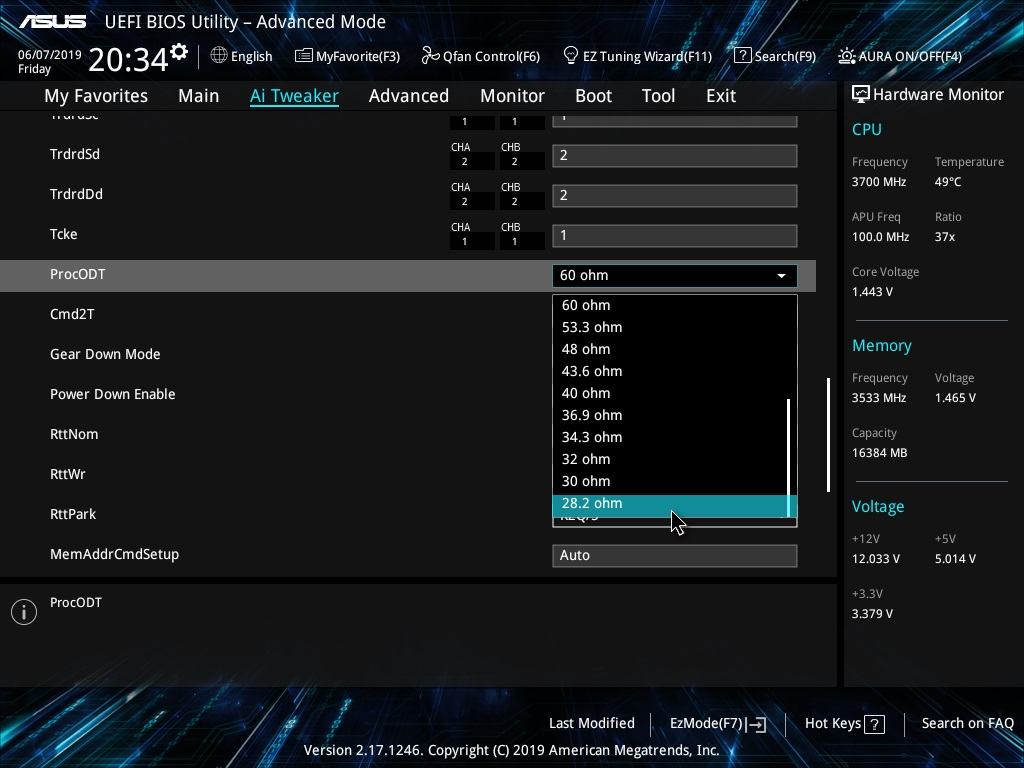Open the Tool tab
Screen dimensions: 1024x768
tap(658, 95)
